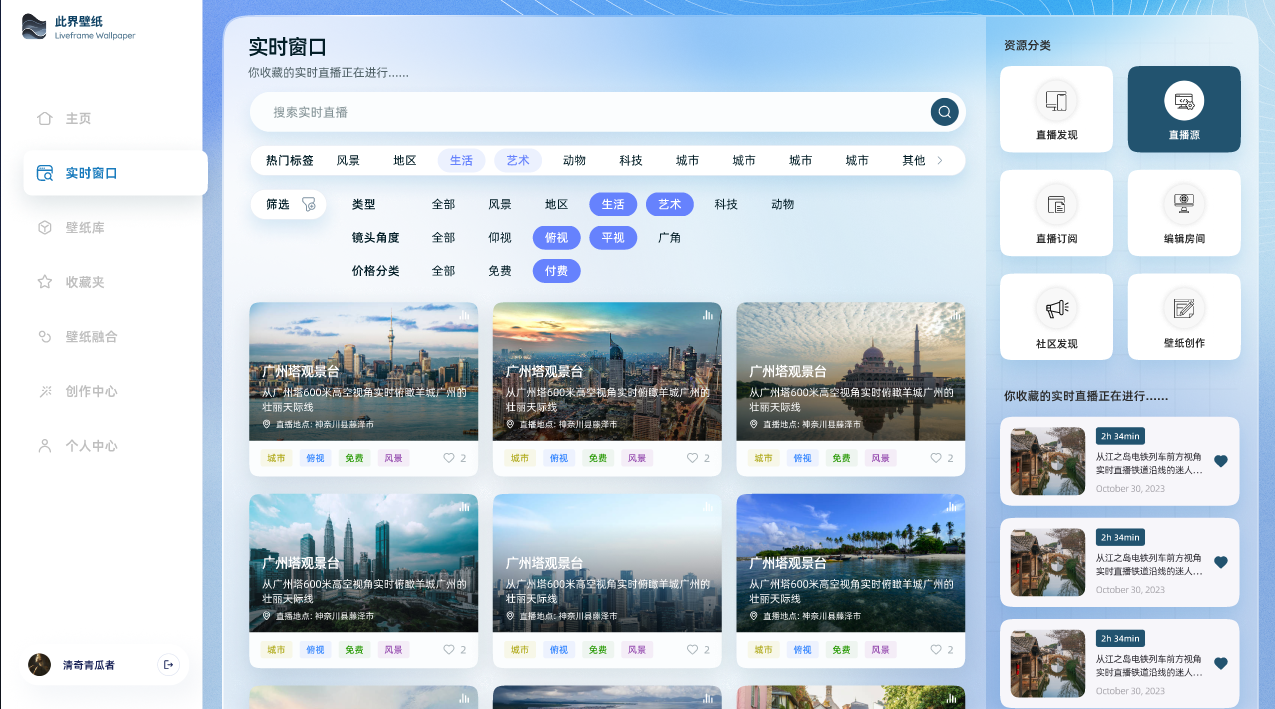
Task: Enable the 仰视 camera angle option
Action: 500,238
